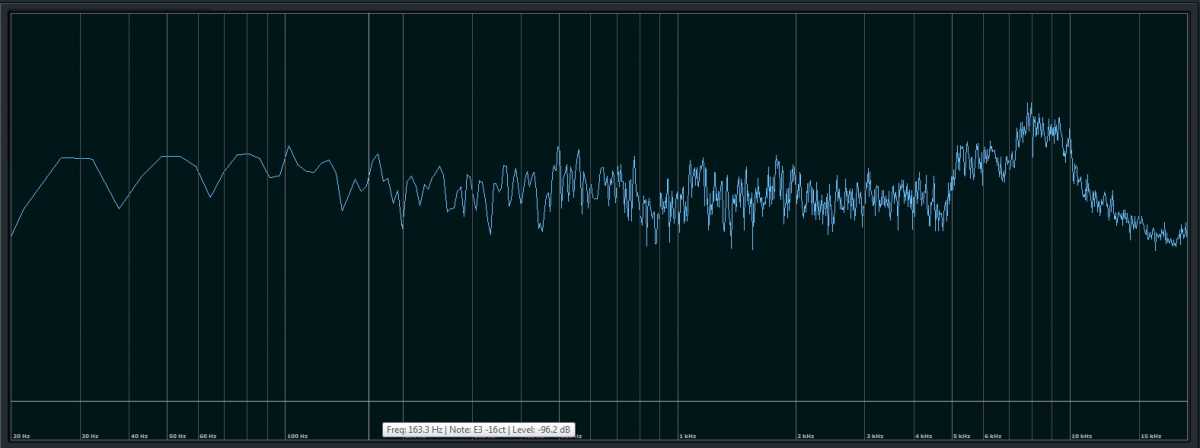
Task: Click the 2 kHz frequency axis label
Action: pos(805,436)
